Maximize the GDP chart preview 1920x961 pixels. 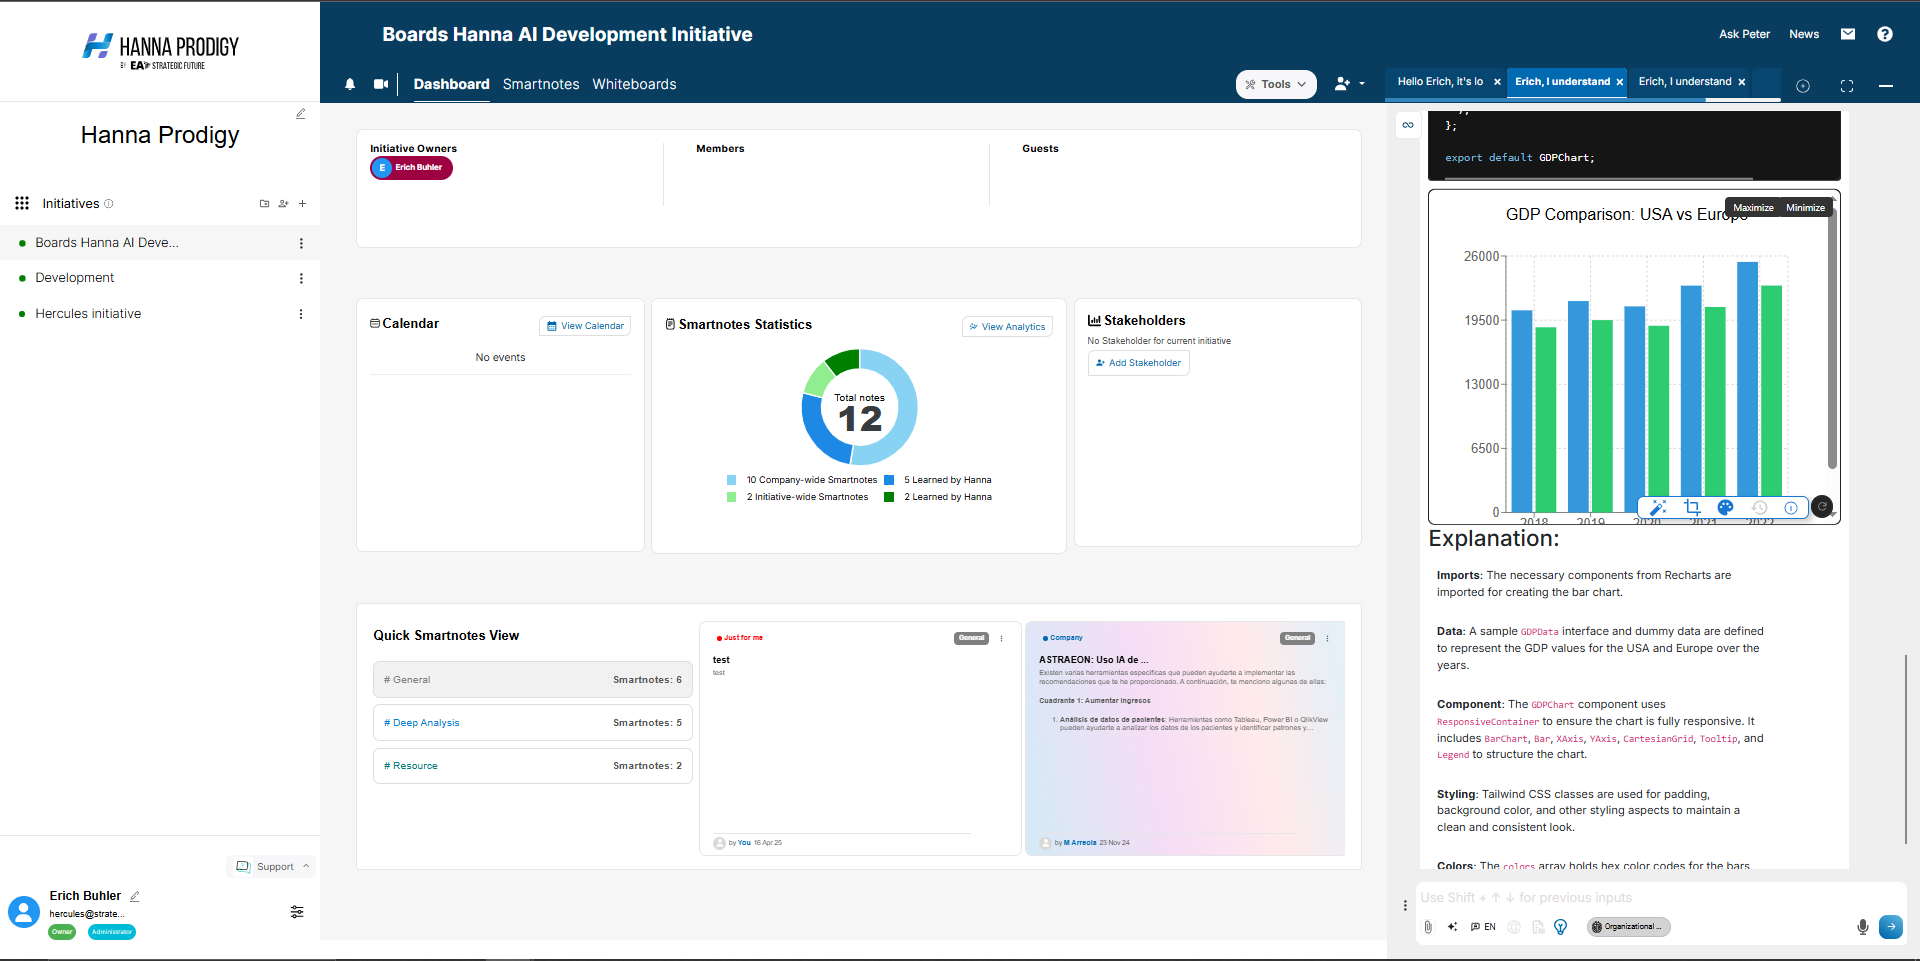tap(1753, 208)
